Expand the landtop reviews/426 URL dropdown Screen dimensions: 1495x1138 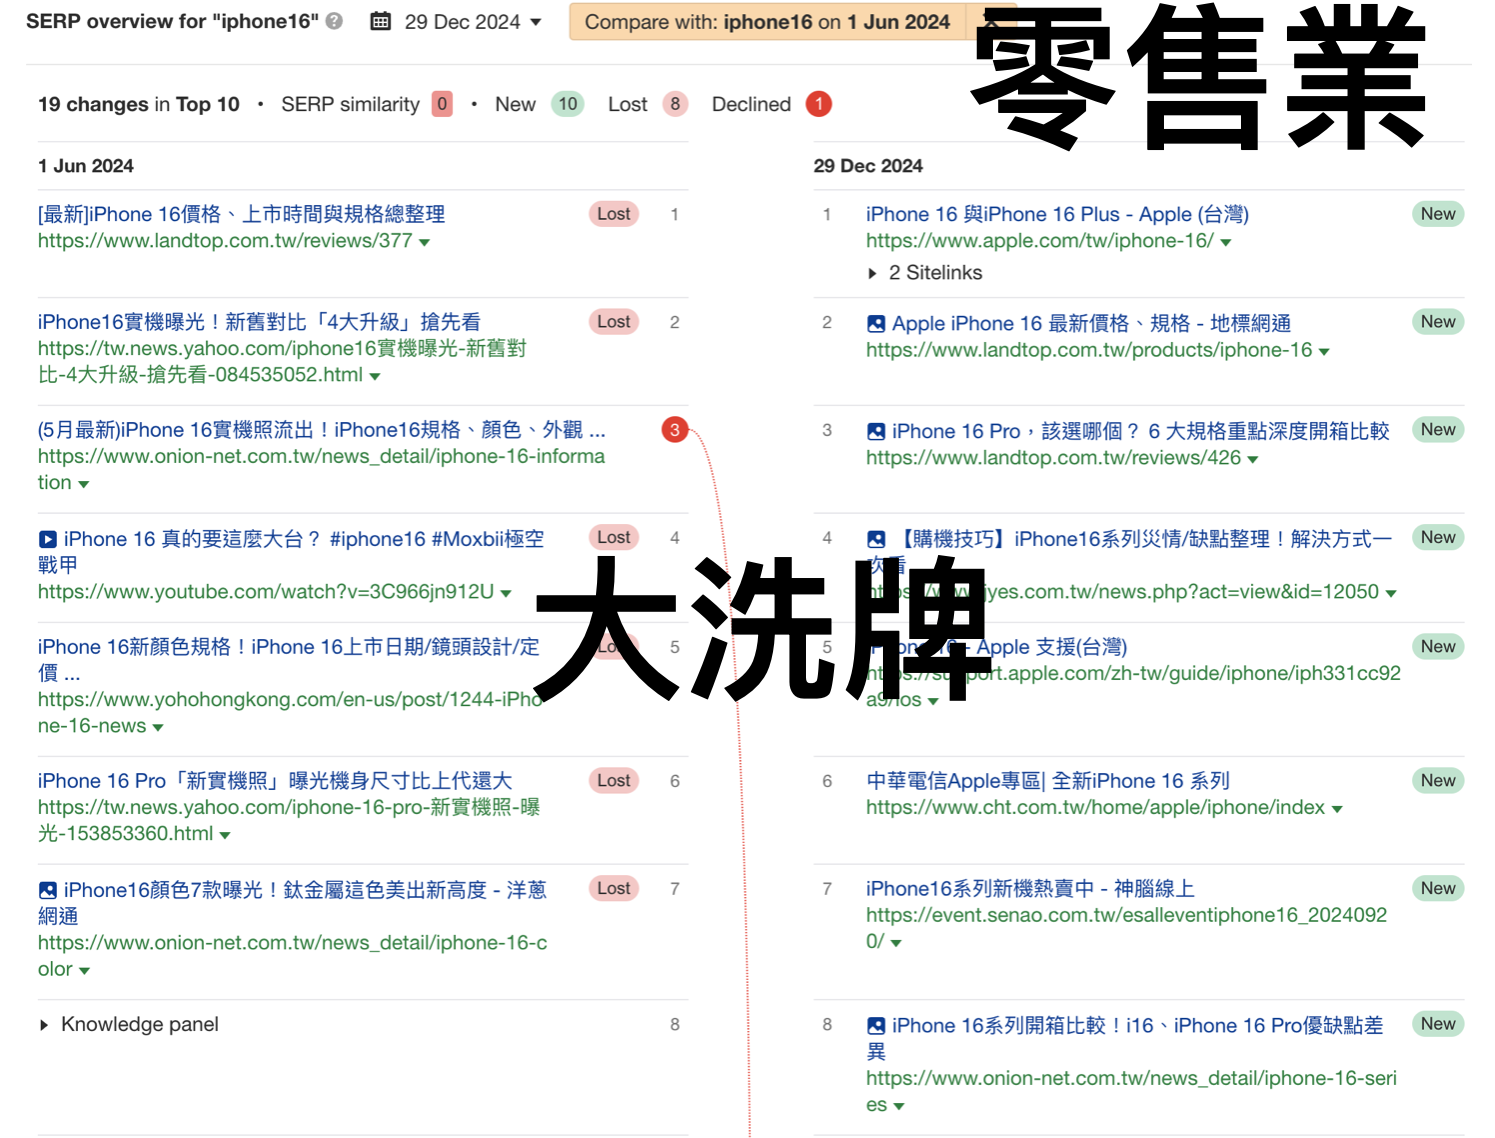pyautogui.click(x=1253, y=459)
